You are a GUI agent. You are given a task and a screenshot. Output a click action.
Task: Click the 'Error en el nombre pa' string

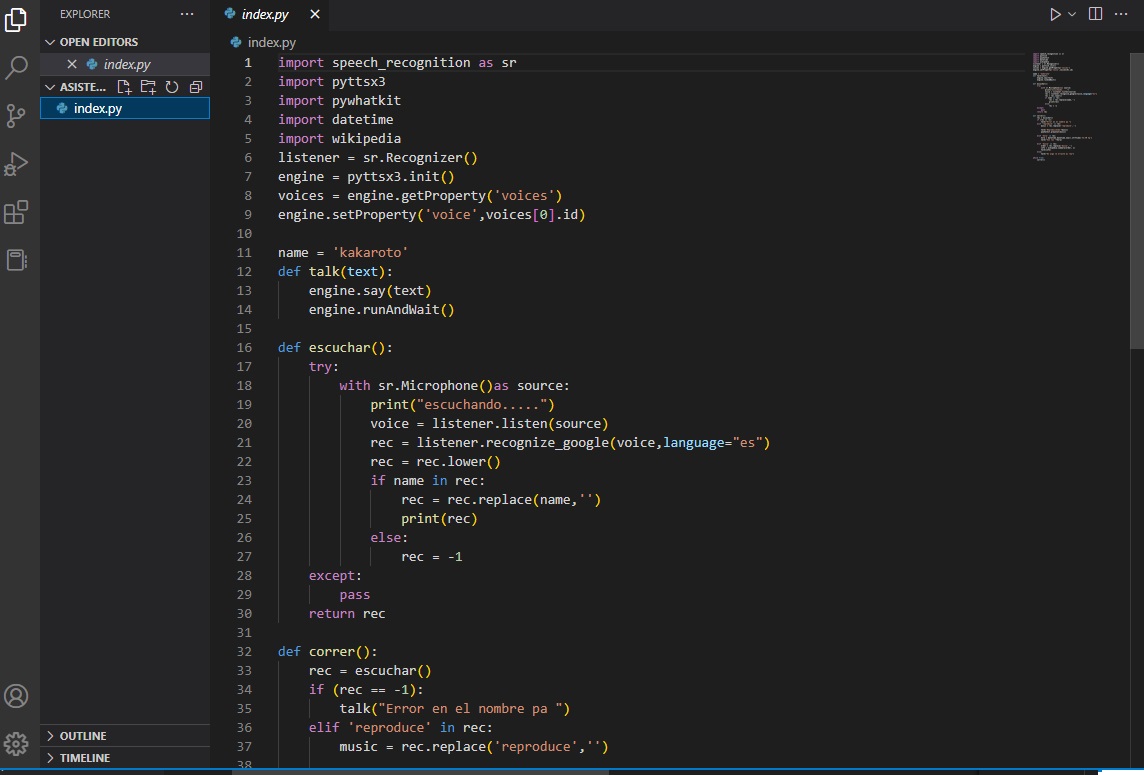[x=470, y=709]
